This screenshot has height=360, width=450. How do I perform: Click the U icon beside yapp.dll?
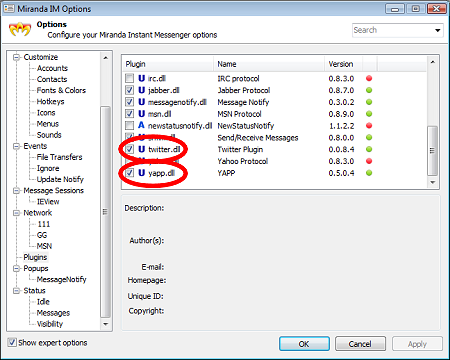point(142,173)
